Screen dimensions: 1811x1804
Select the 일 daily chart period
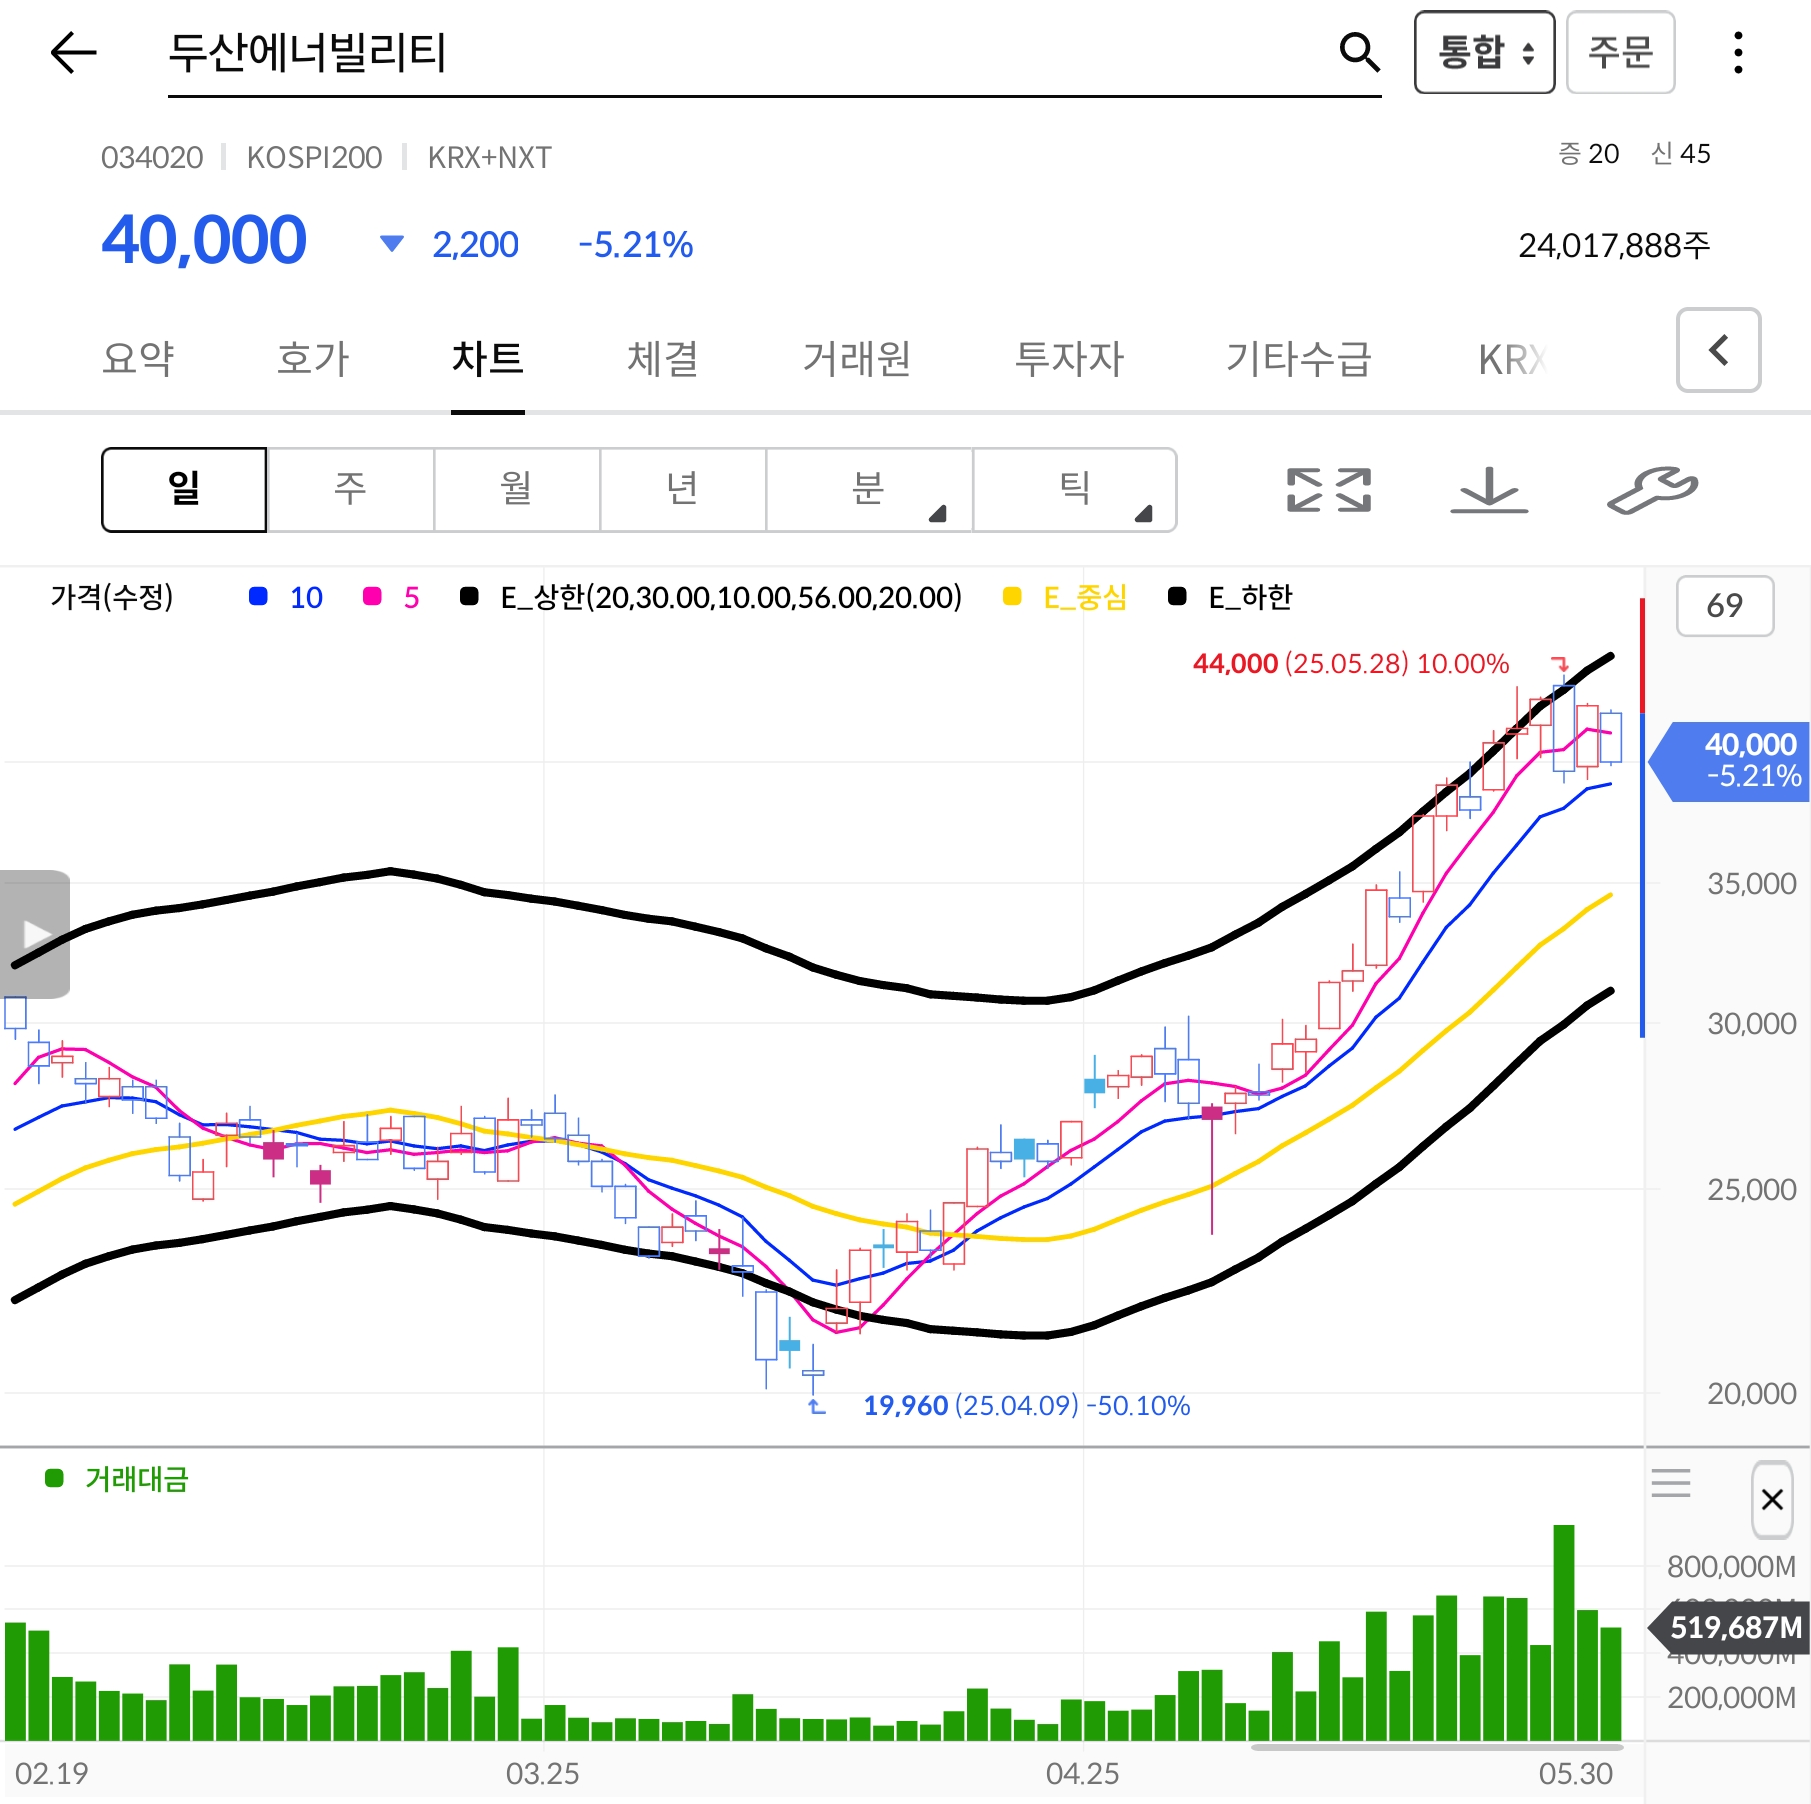click(x=184, y=490)
